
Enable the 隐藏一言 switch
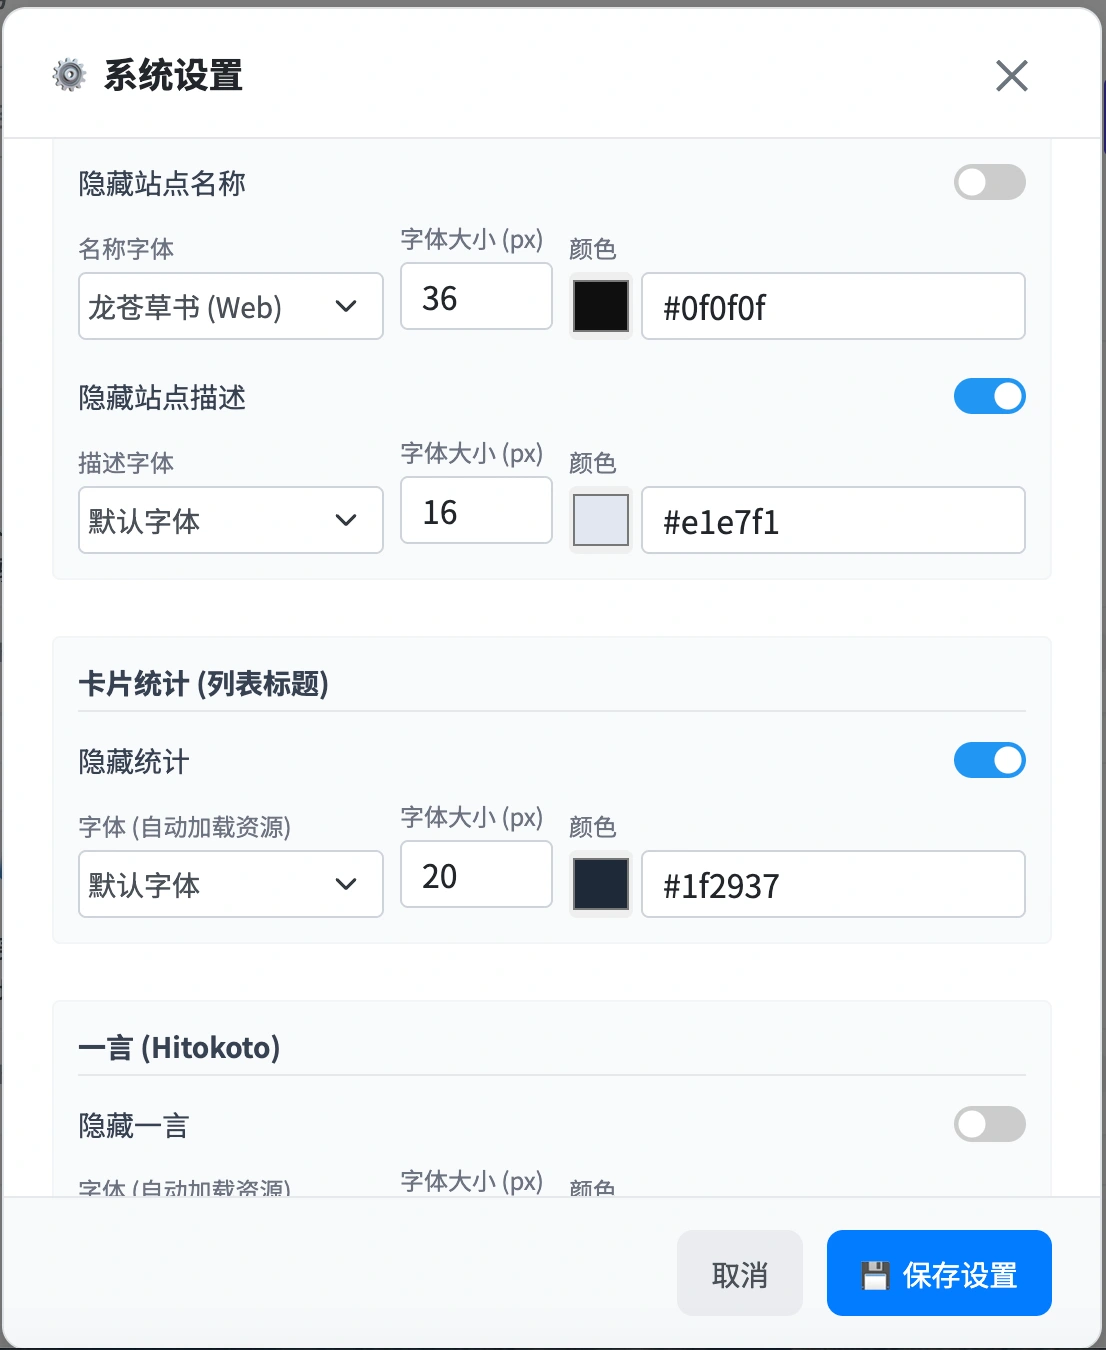pyautogui.click(x=989, y=1124)
